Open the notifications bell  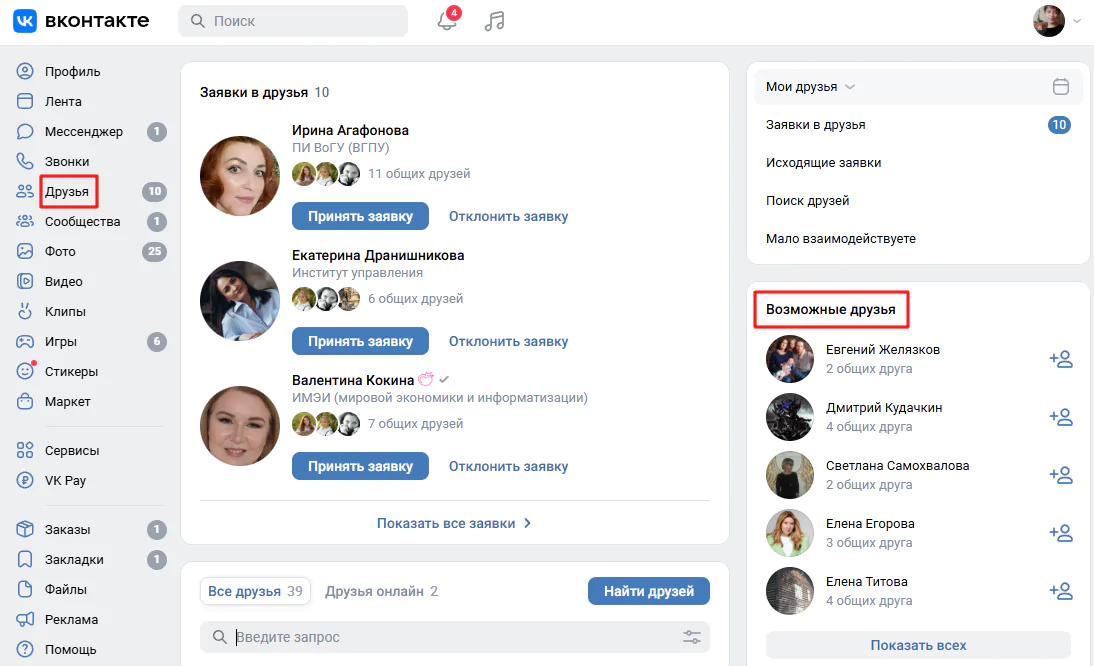coord(447,21)
